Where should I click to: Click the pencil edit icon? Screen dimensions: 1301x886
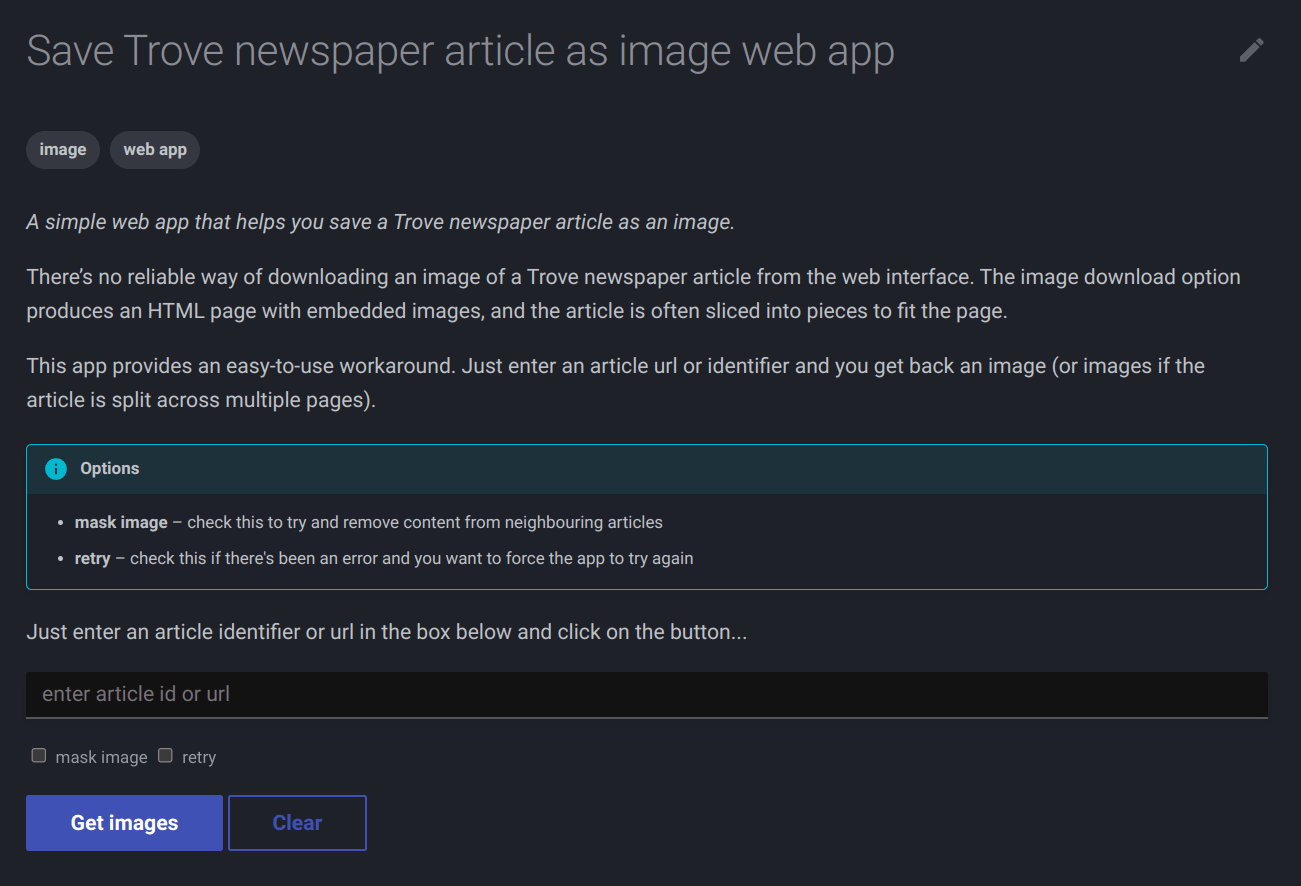[1251, 50]
